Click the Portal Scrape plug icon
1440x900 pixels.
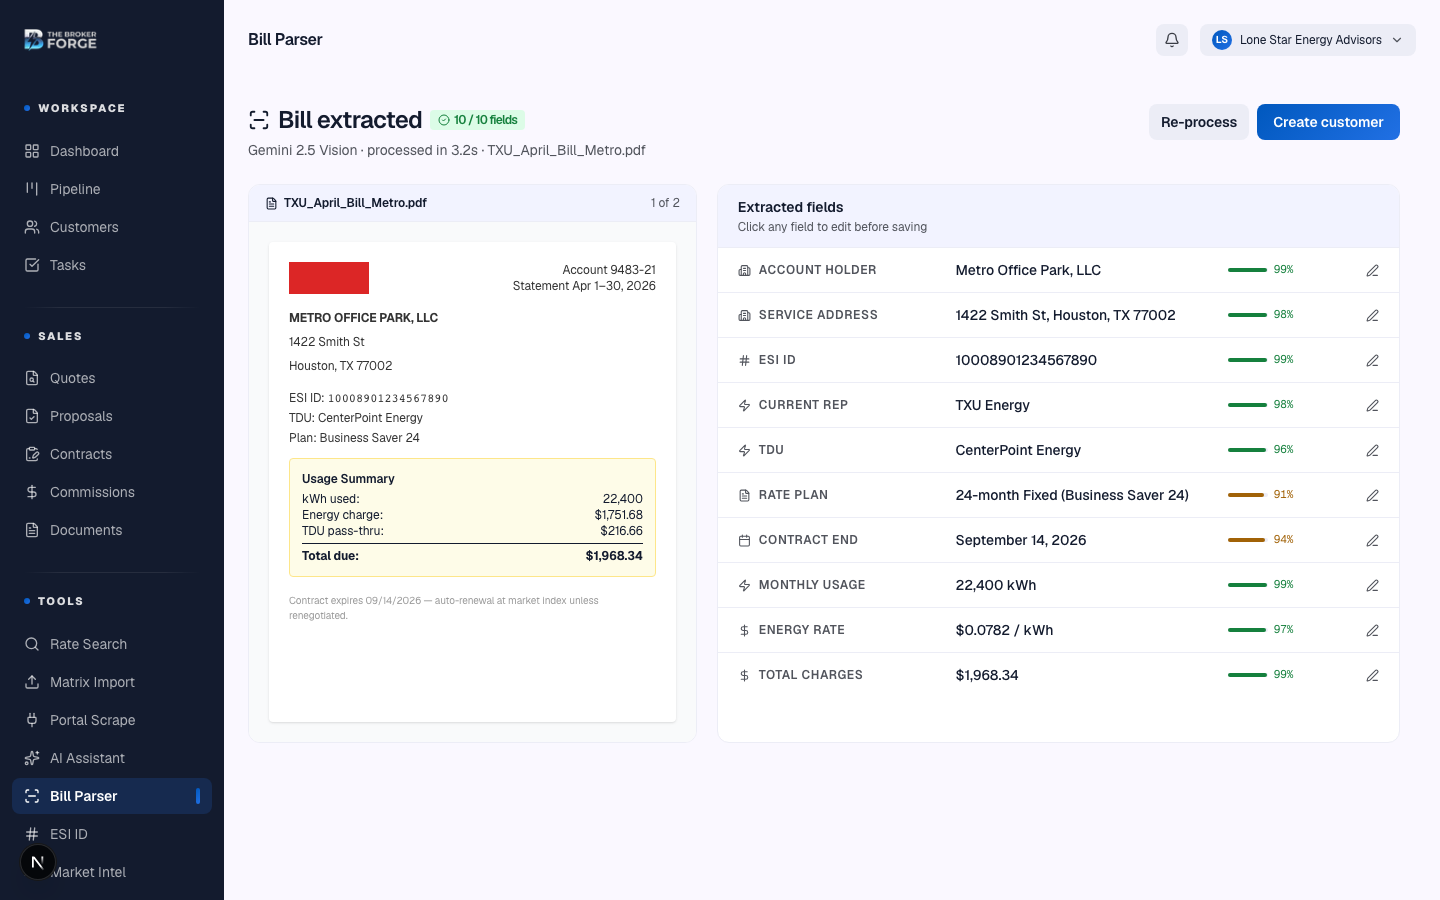pyautogui.click(x=32, y=720)
